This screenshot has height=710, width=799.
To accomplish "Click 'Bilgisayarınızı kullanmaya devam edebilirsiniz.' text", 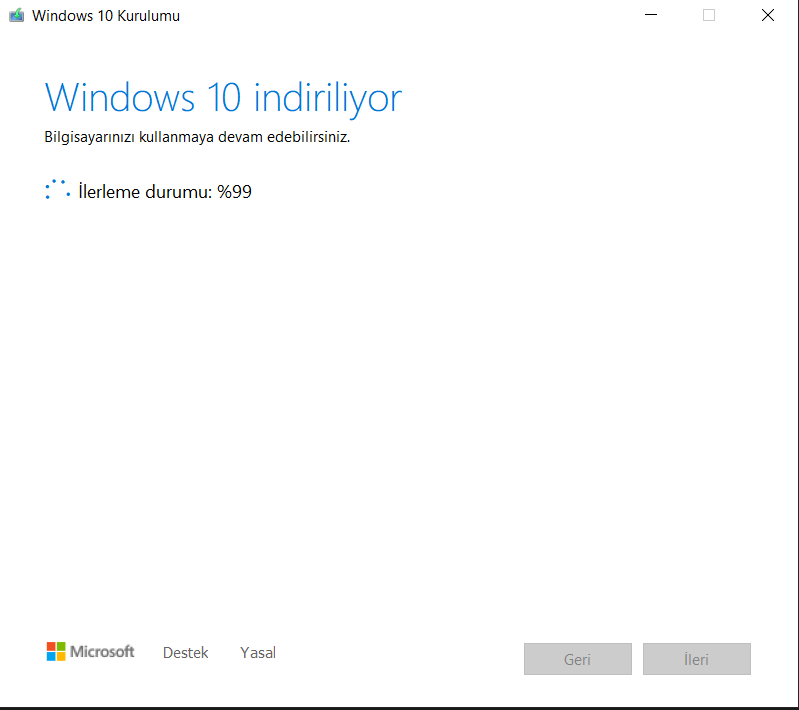I will click(x=197, y=137).
